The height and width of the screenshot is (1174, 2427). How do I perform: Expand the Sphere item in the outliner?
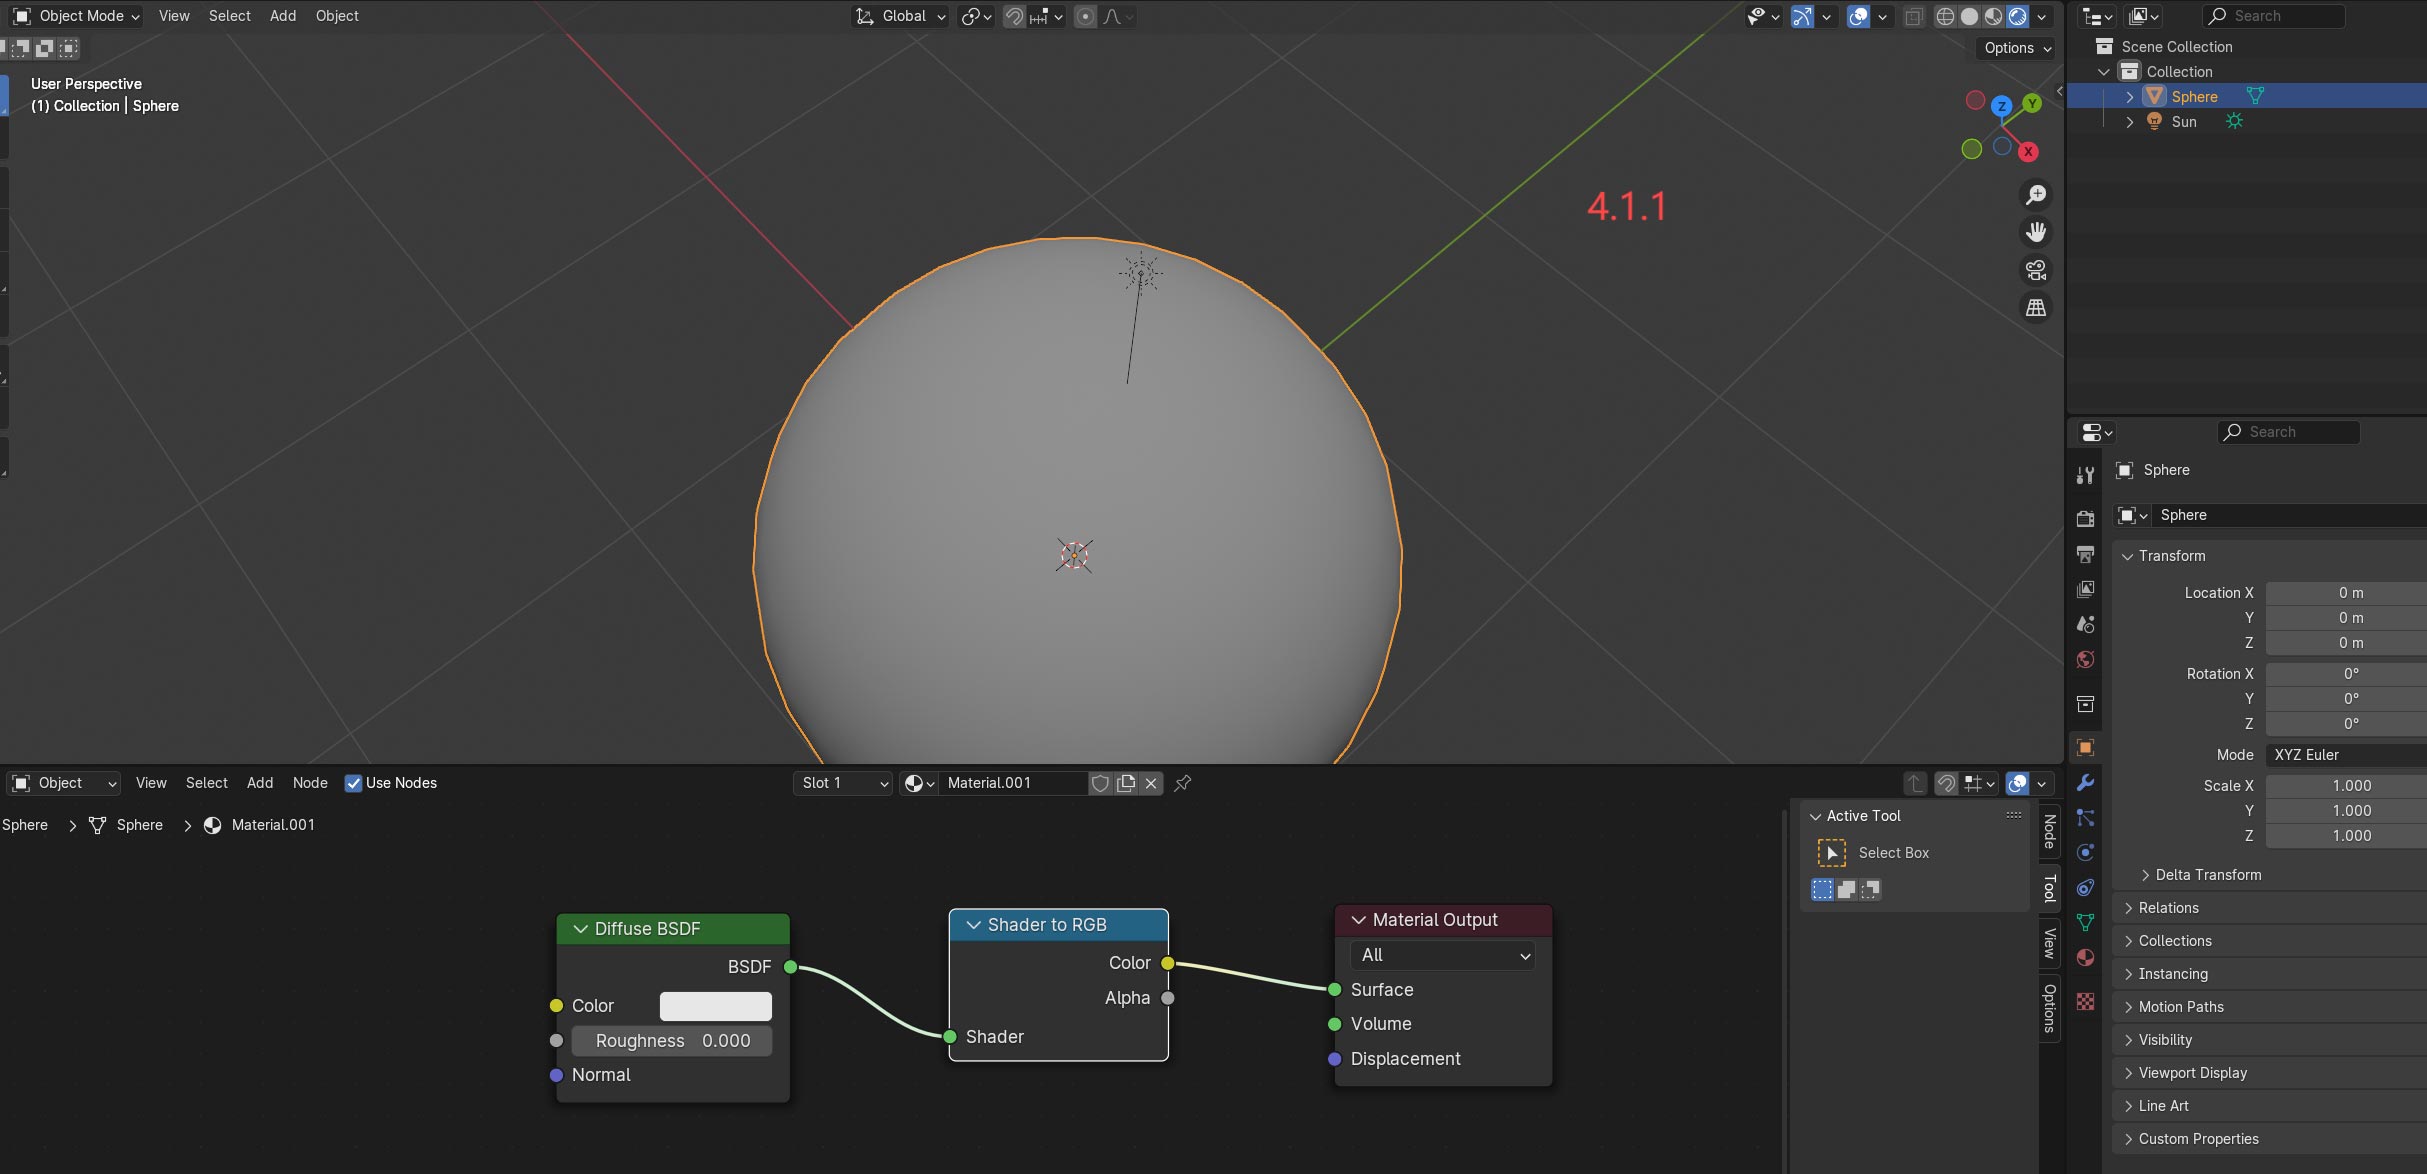tap(2129, 97)
